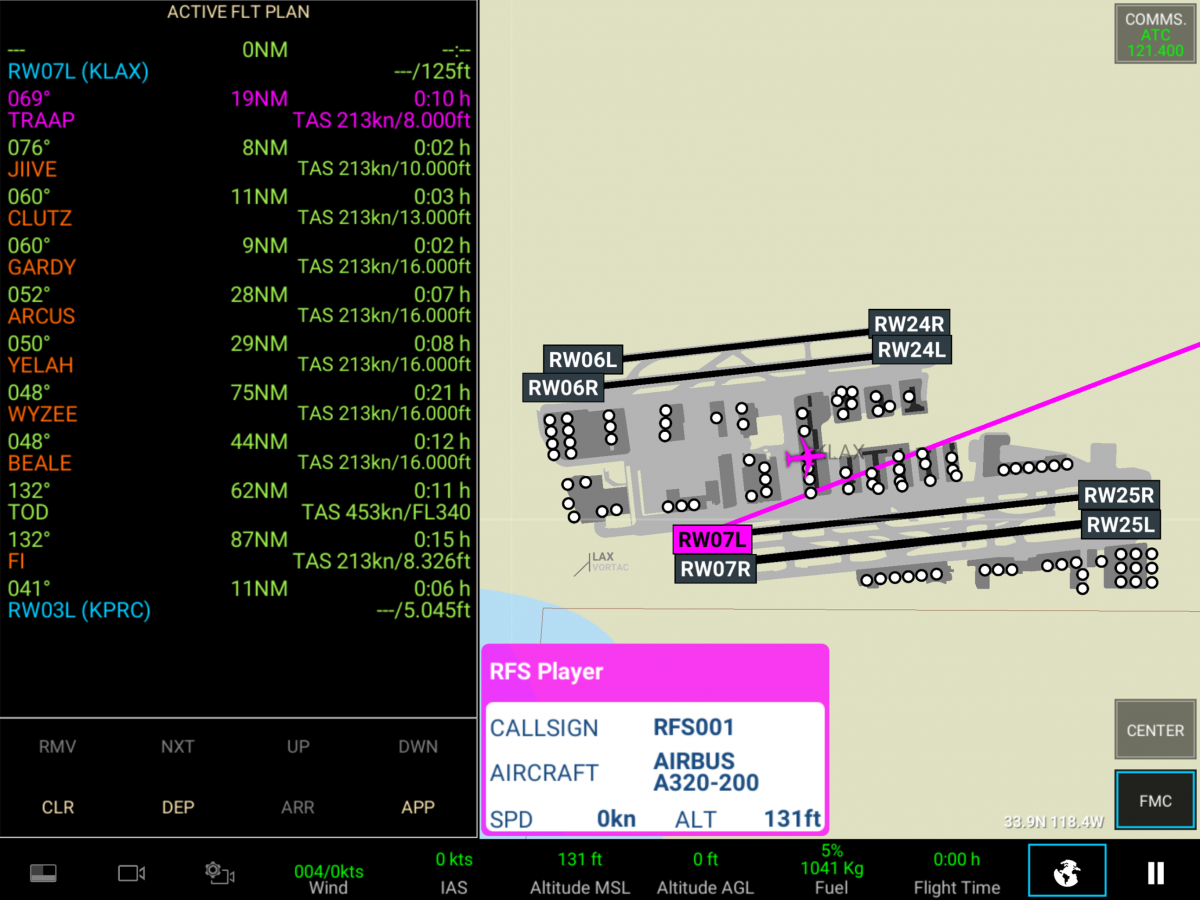Open the COMMS ATC 121.400 panel
Image resolution: width=1200 pixels, height=900 pixels.
1154,33
